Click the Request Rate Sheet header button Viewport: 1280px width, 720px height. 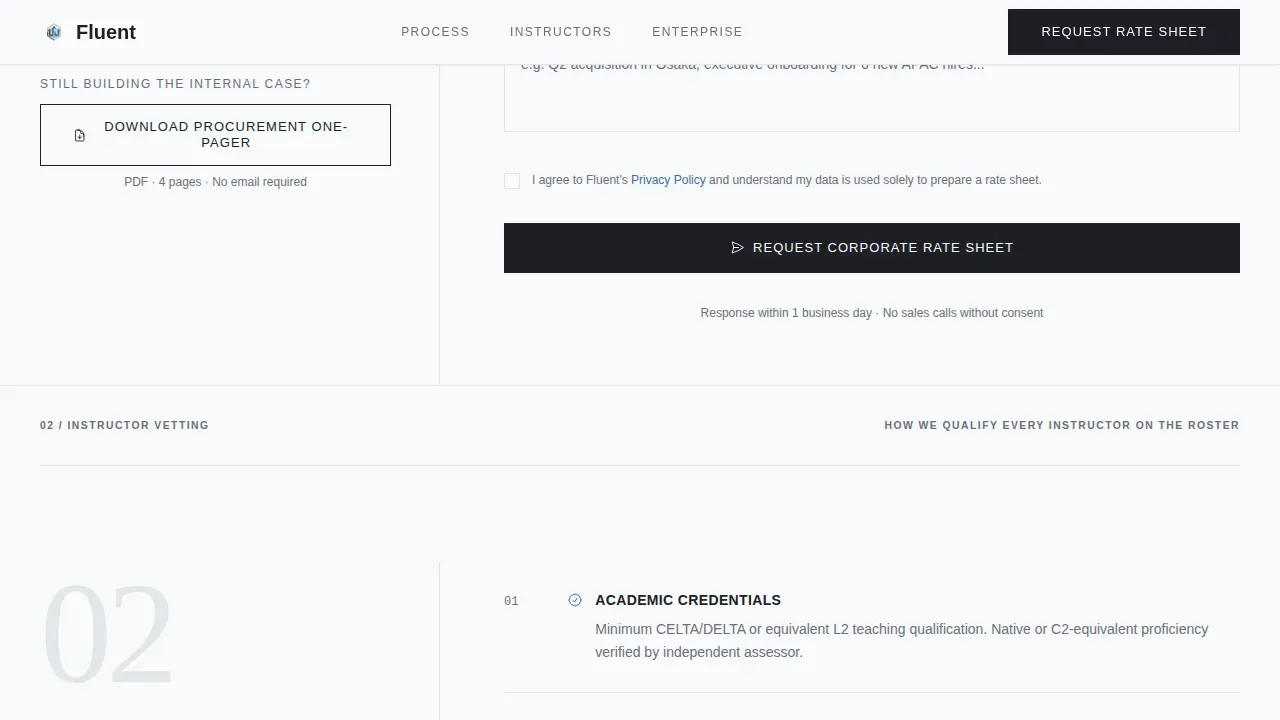pyautogui.click(x=1124, y=32)
